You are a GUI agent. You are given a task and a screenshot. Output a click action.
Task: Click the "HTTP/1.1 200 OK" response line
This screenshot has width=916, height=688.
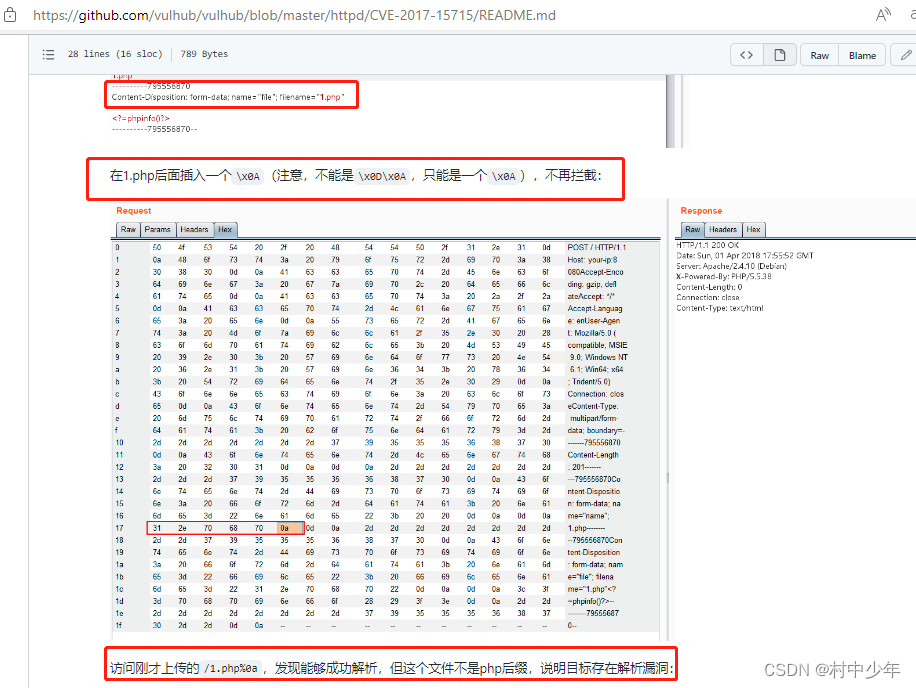point(707,245)
